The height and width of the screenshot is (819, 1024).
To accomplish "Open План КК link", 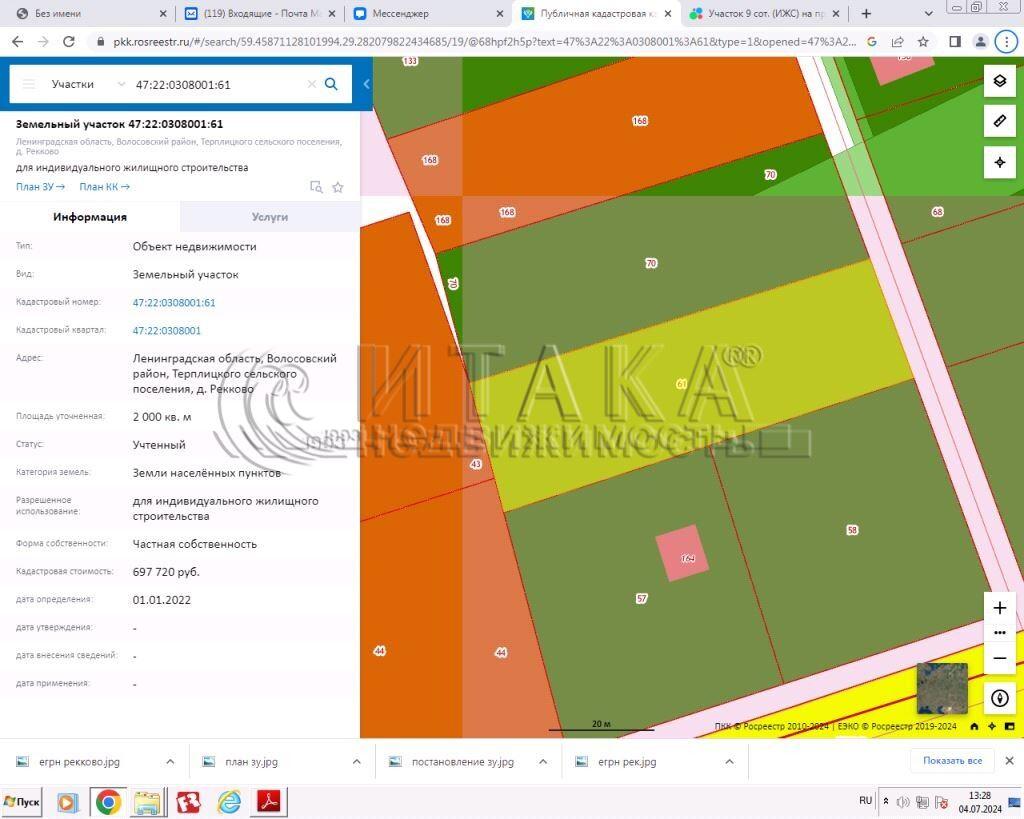I will pos(104,187).
